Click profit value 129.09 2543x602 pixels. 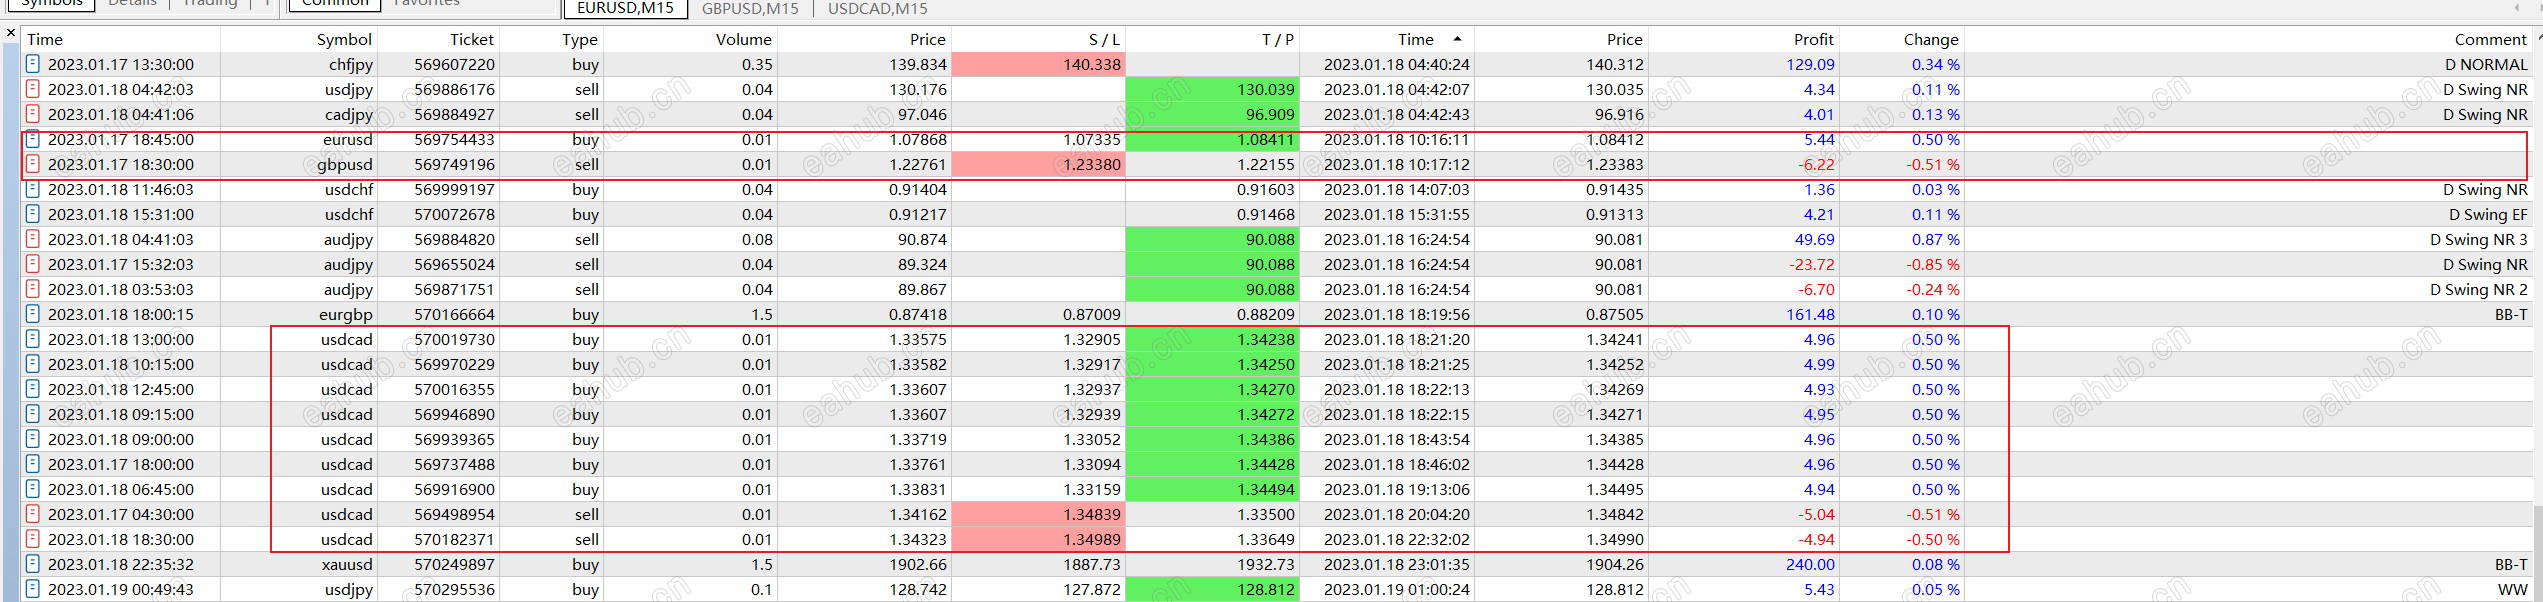click(1810, 64)
